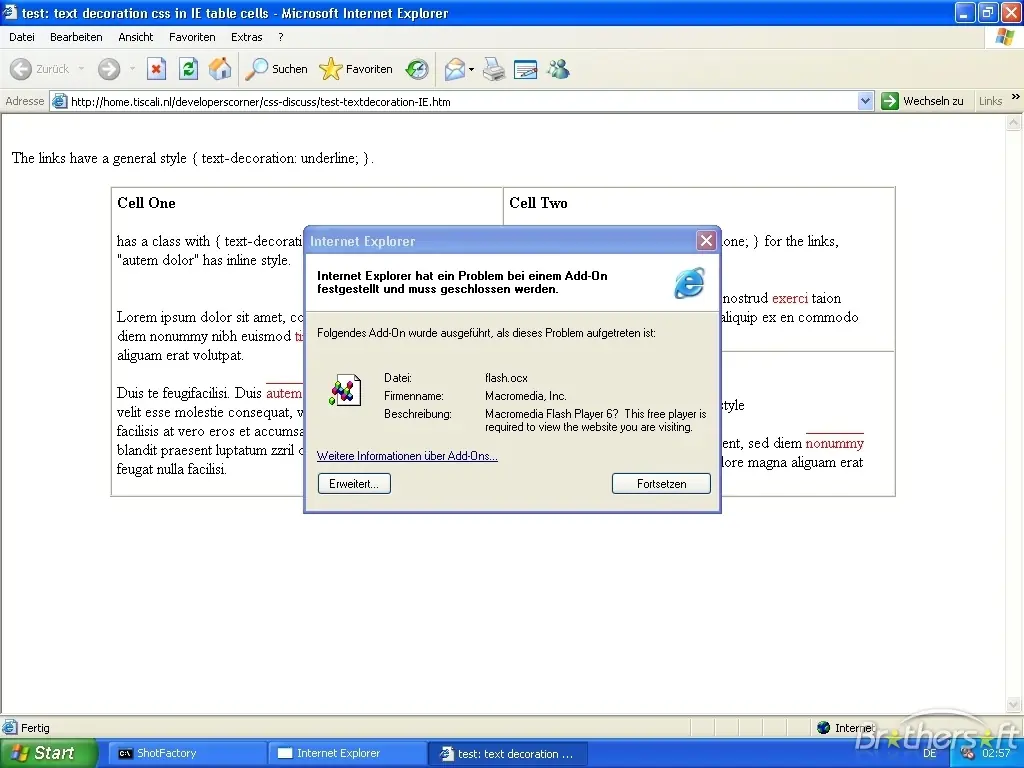
Task: Close the Internet Explorer error dialog
Action: pos(706,241)
